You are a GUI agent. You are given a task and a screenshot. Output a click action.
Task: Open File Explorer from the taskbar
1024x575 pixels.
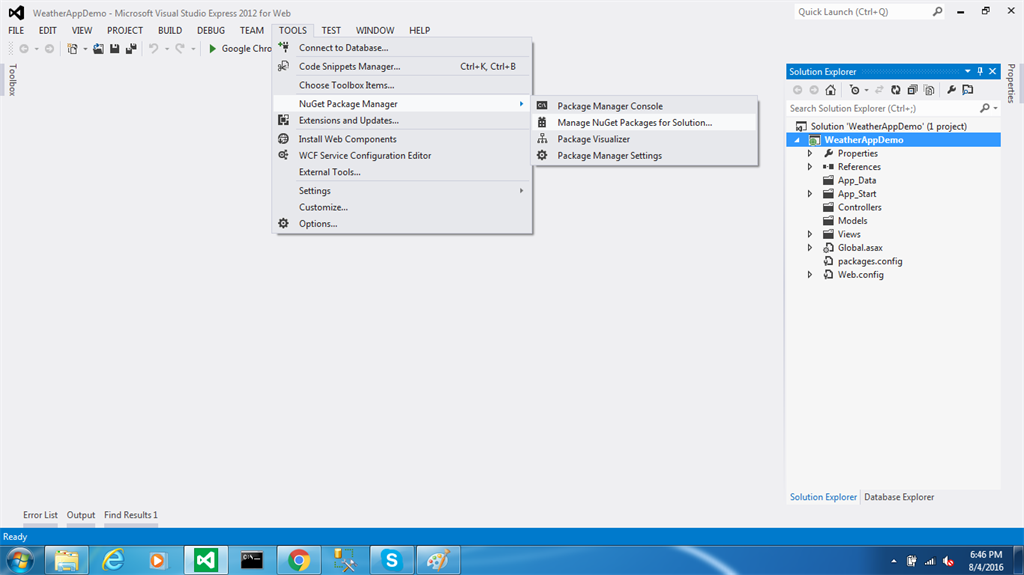[x=66, y=560]
